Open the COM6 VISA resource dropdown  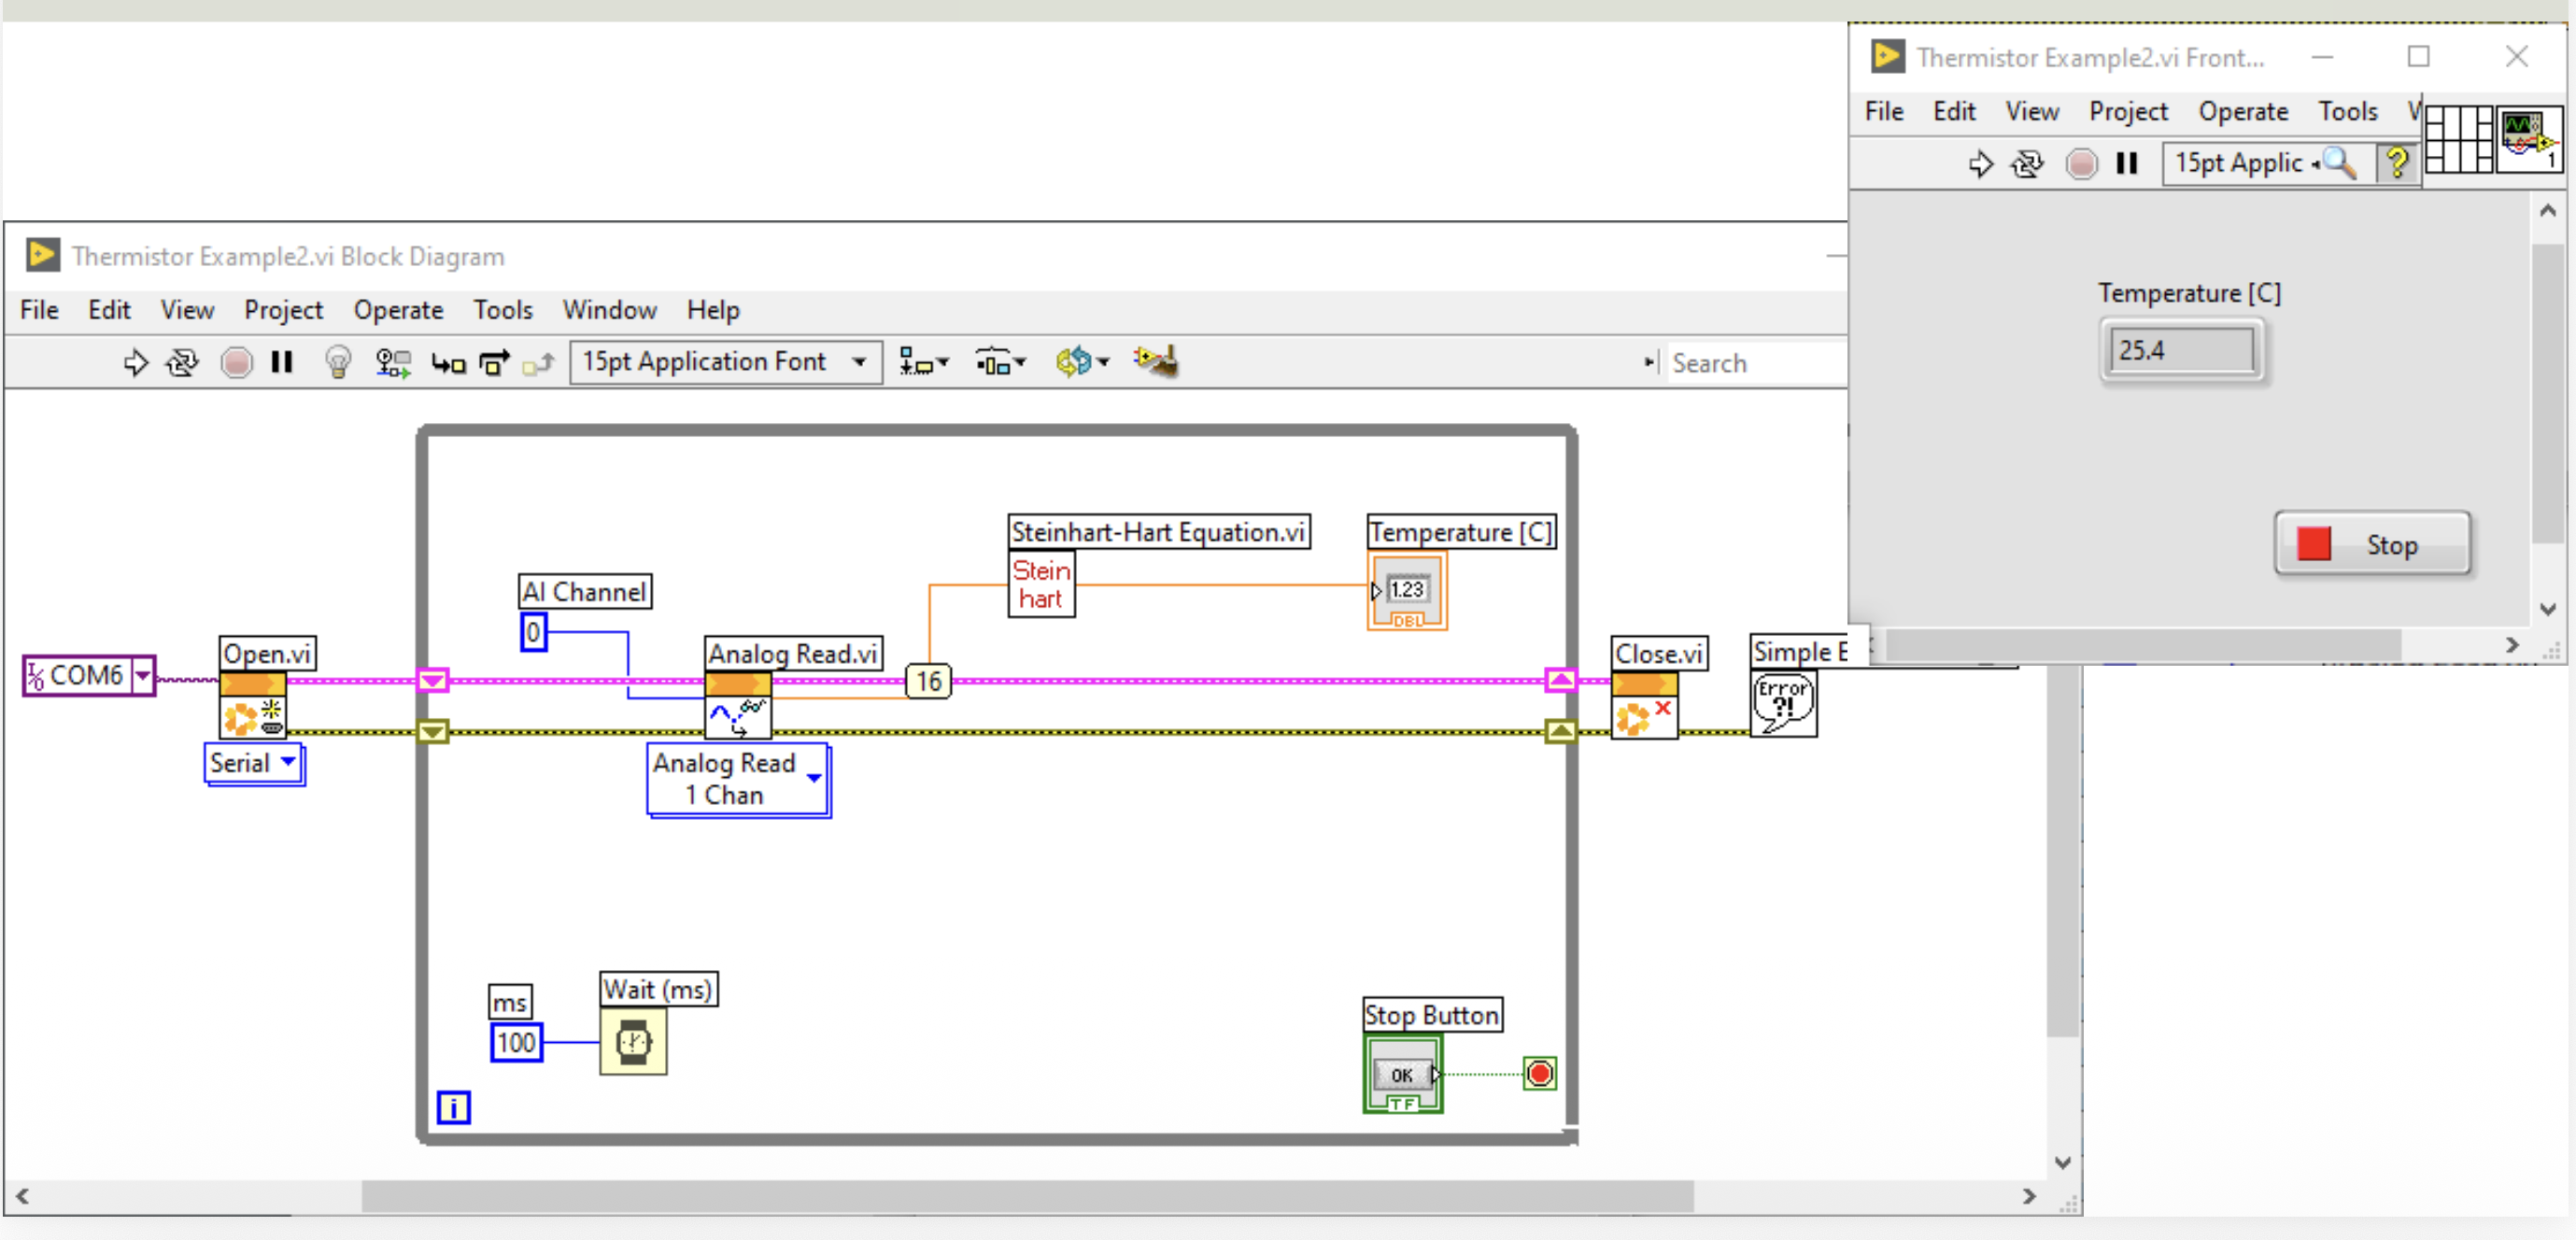tap(143, 676)
